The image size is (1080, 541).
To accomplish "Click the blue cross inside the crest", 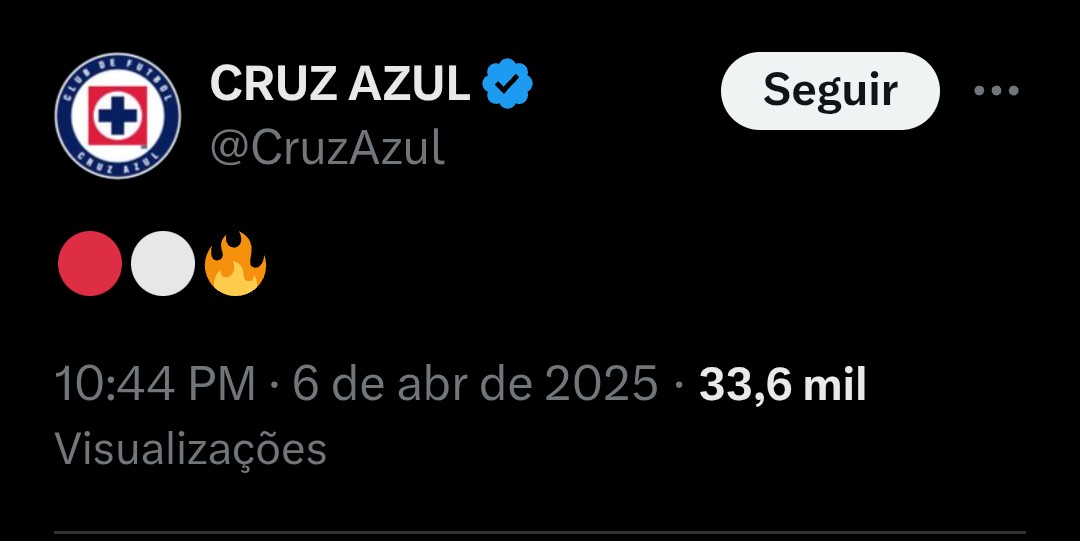I will (116, 115).
